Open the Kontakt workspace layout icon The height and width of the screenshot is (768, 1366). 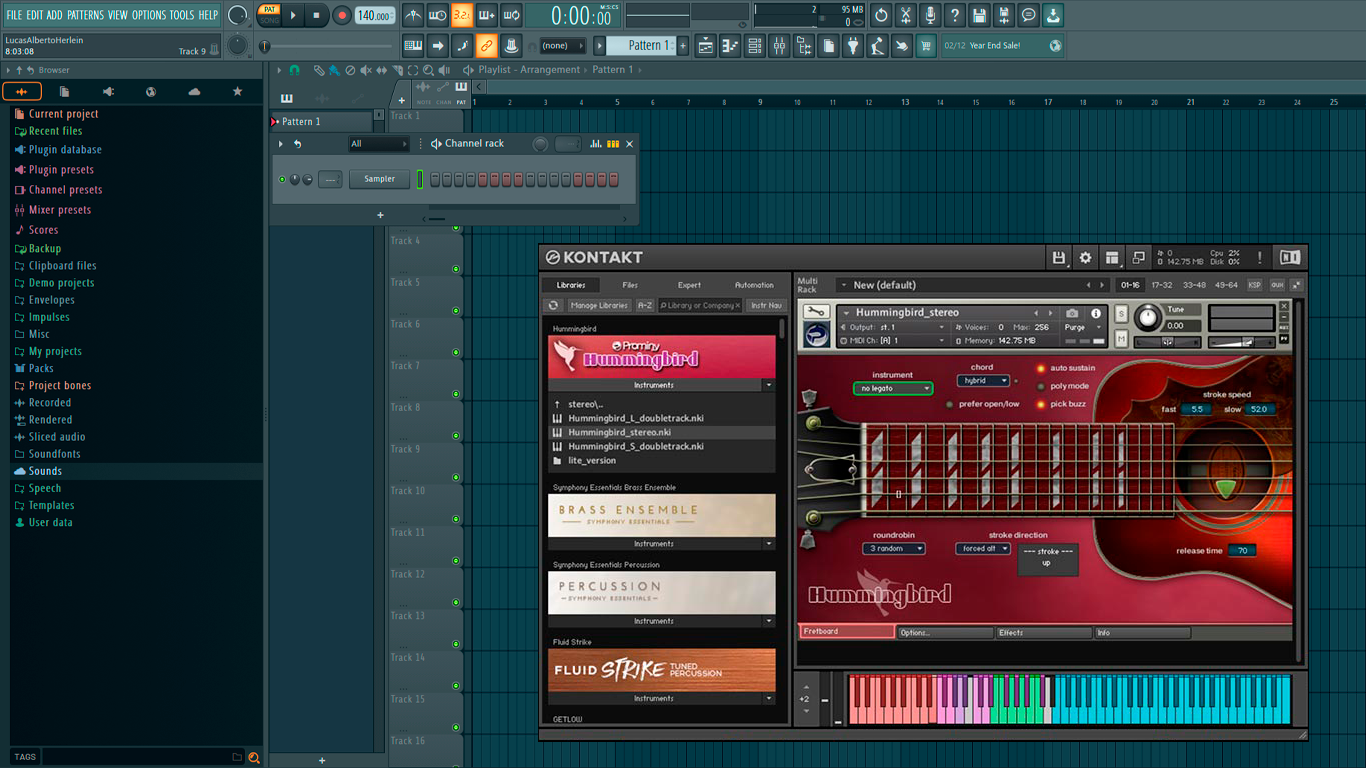[x=1112, y=258]
